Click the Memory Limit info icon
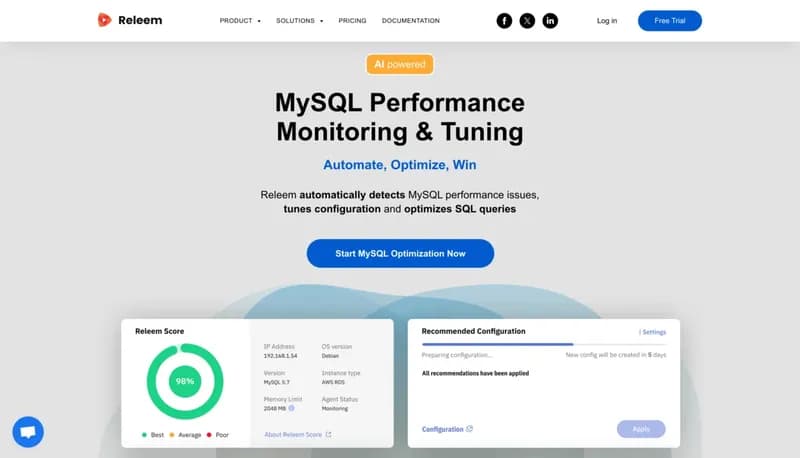 (x=291, y=408)
